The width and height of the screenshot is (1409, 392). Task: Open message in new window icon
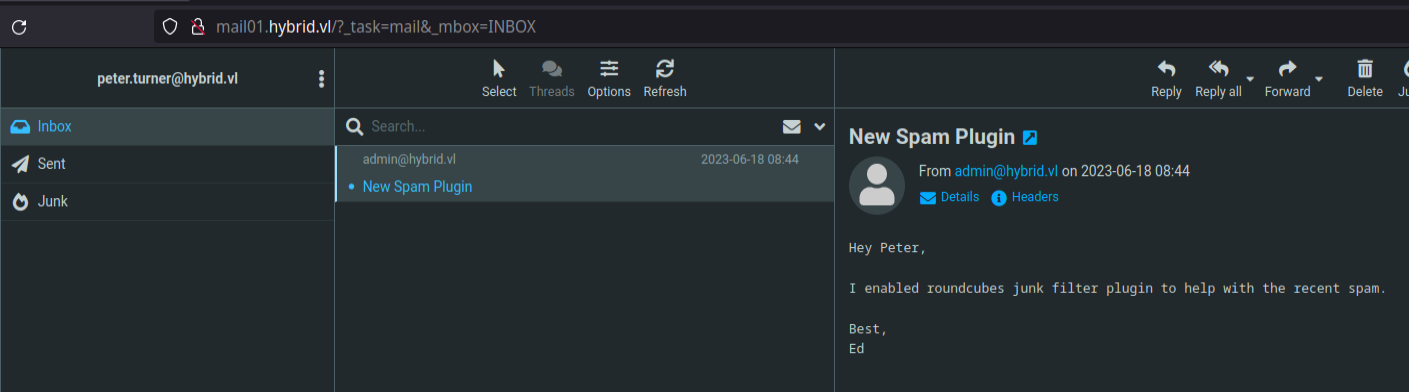click(1030, 137)
